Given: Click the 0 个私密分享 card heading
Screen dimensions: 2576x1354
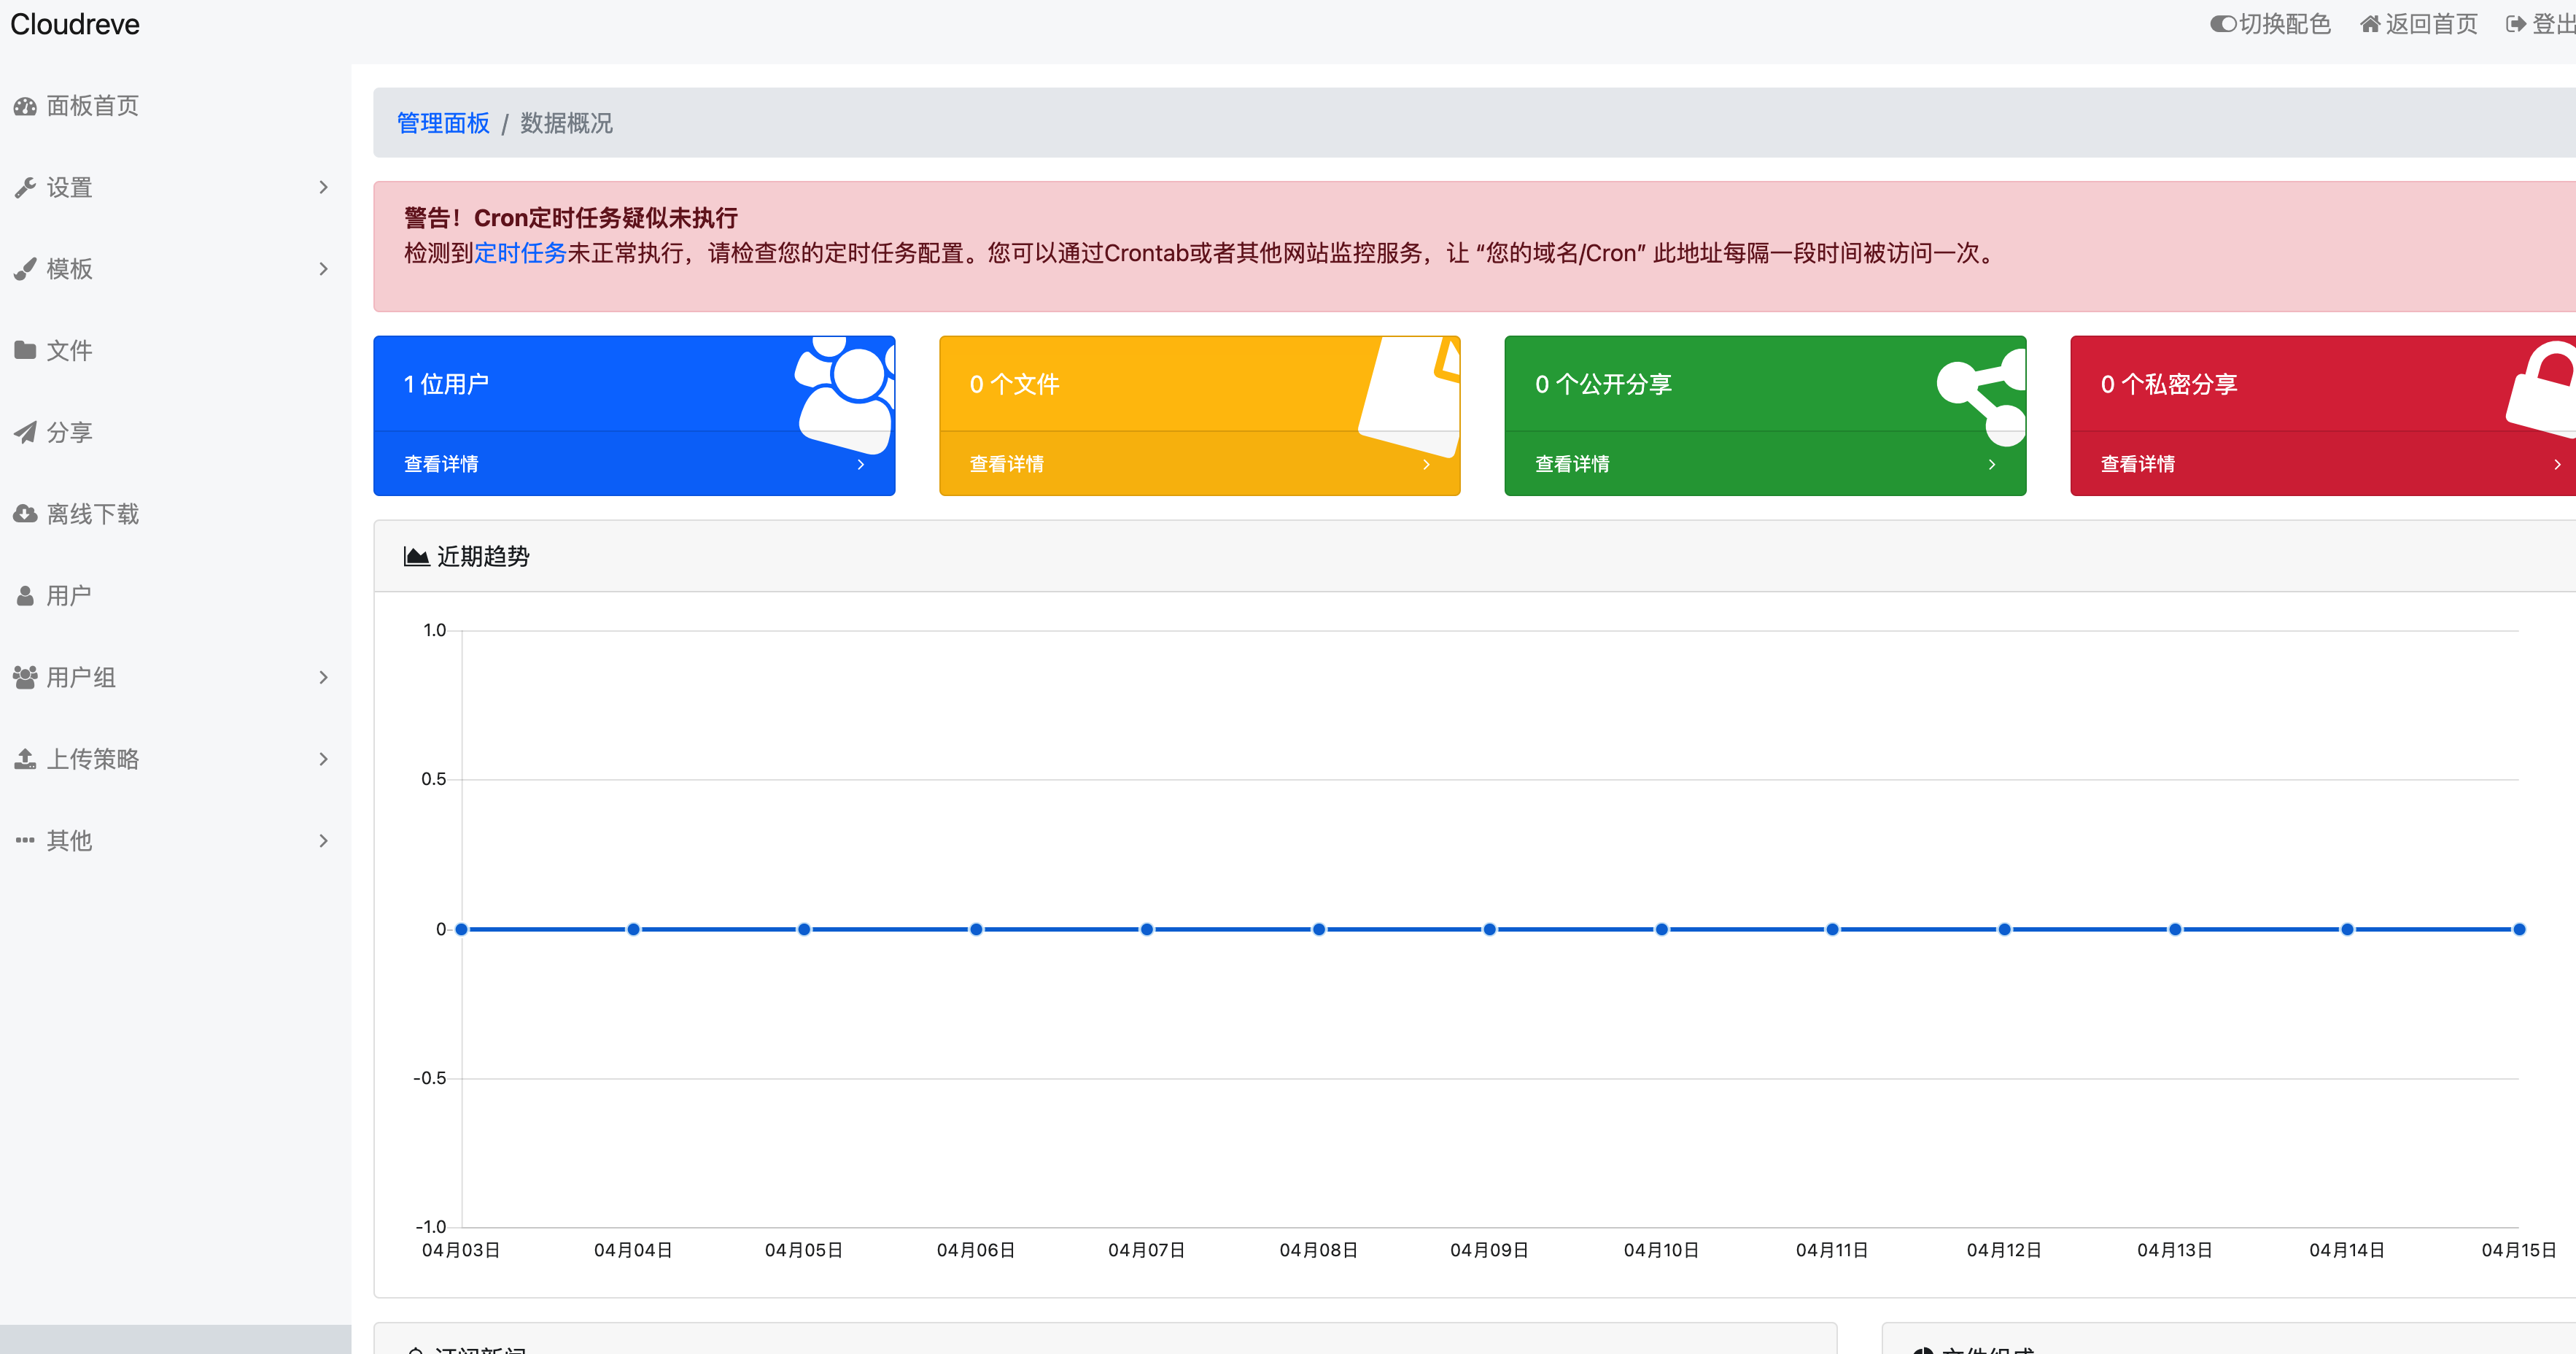Looking at the screenshot, I should (2169, 384).
